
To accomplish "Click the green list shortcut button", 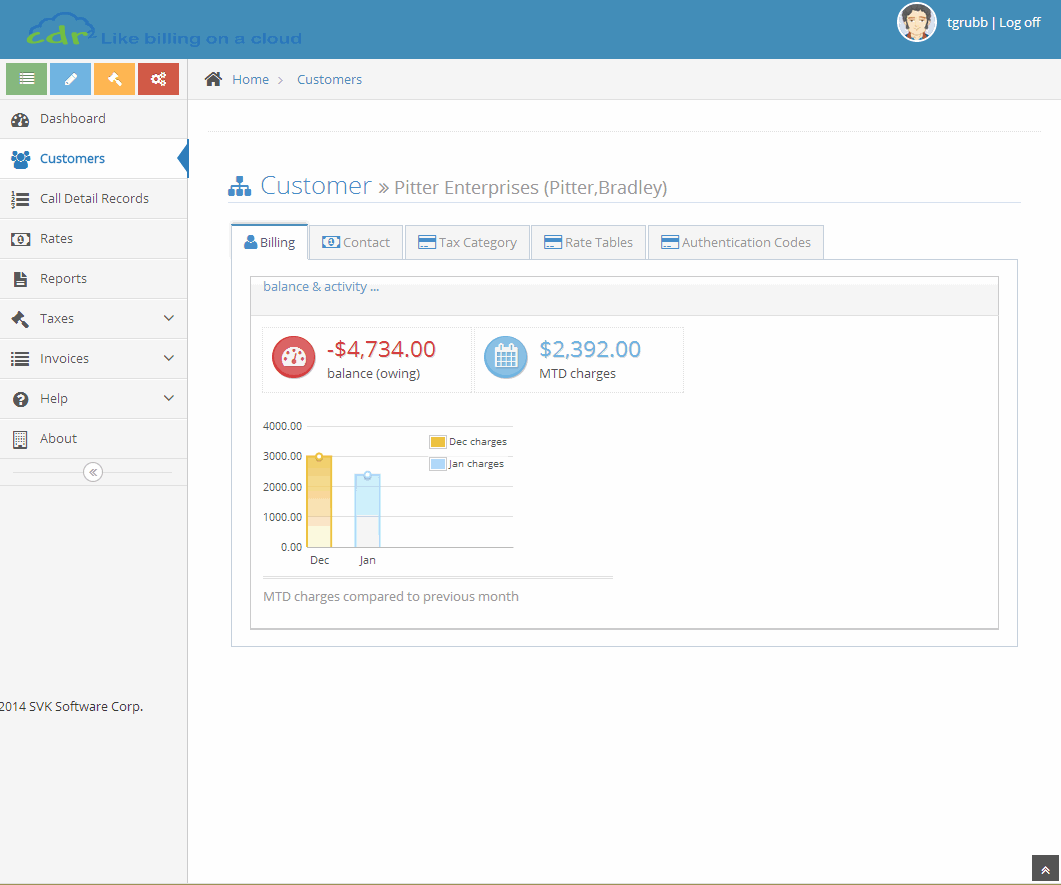I will coord(26,79).
